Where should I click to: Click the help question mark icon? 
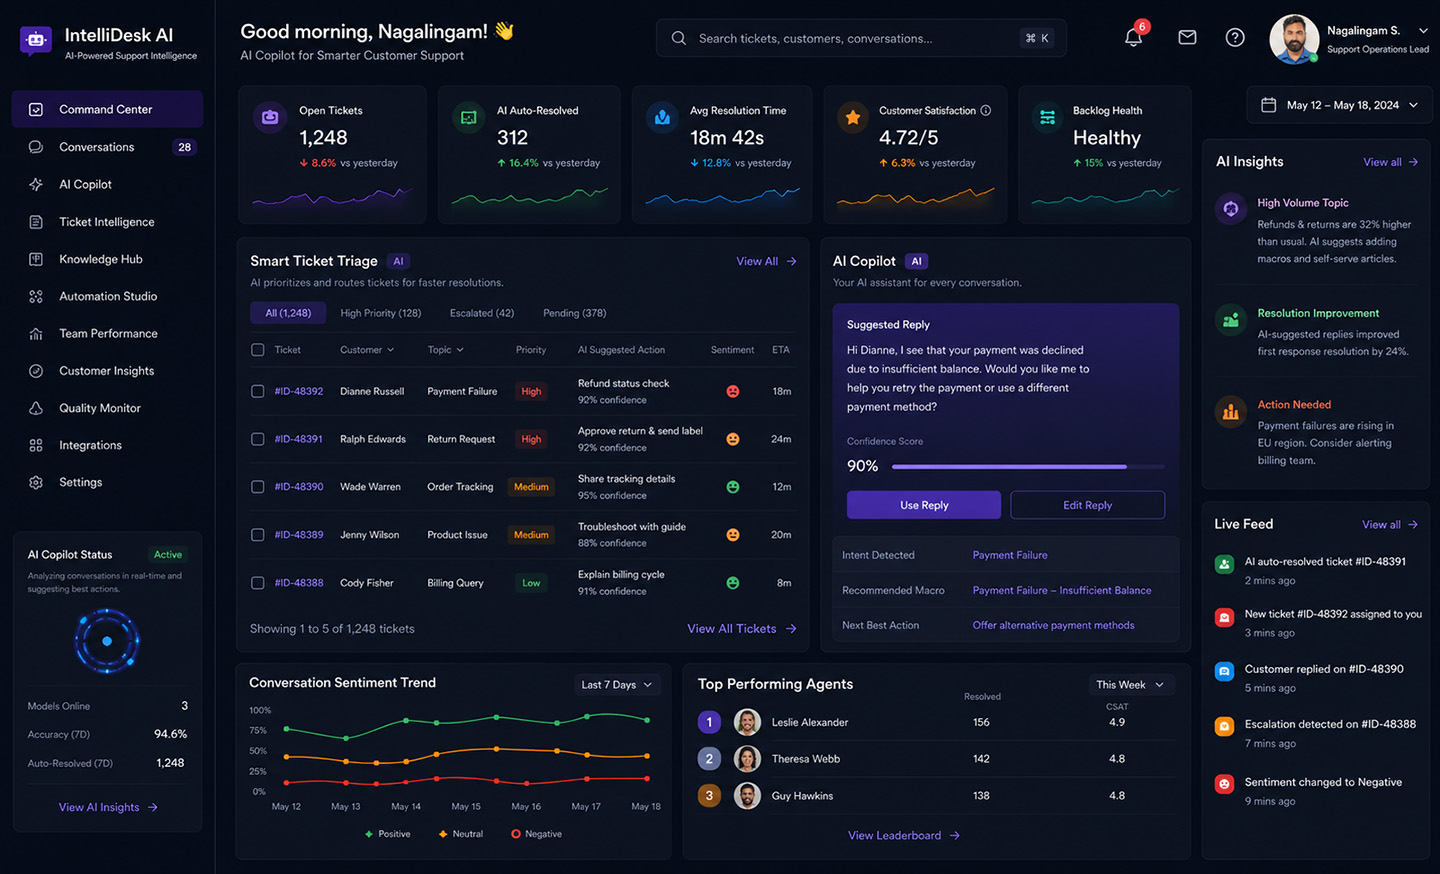tap(1235, 37)
